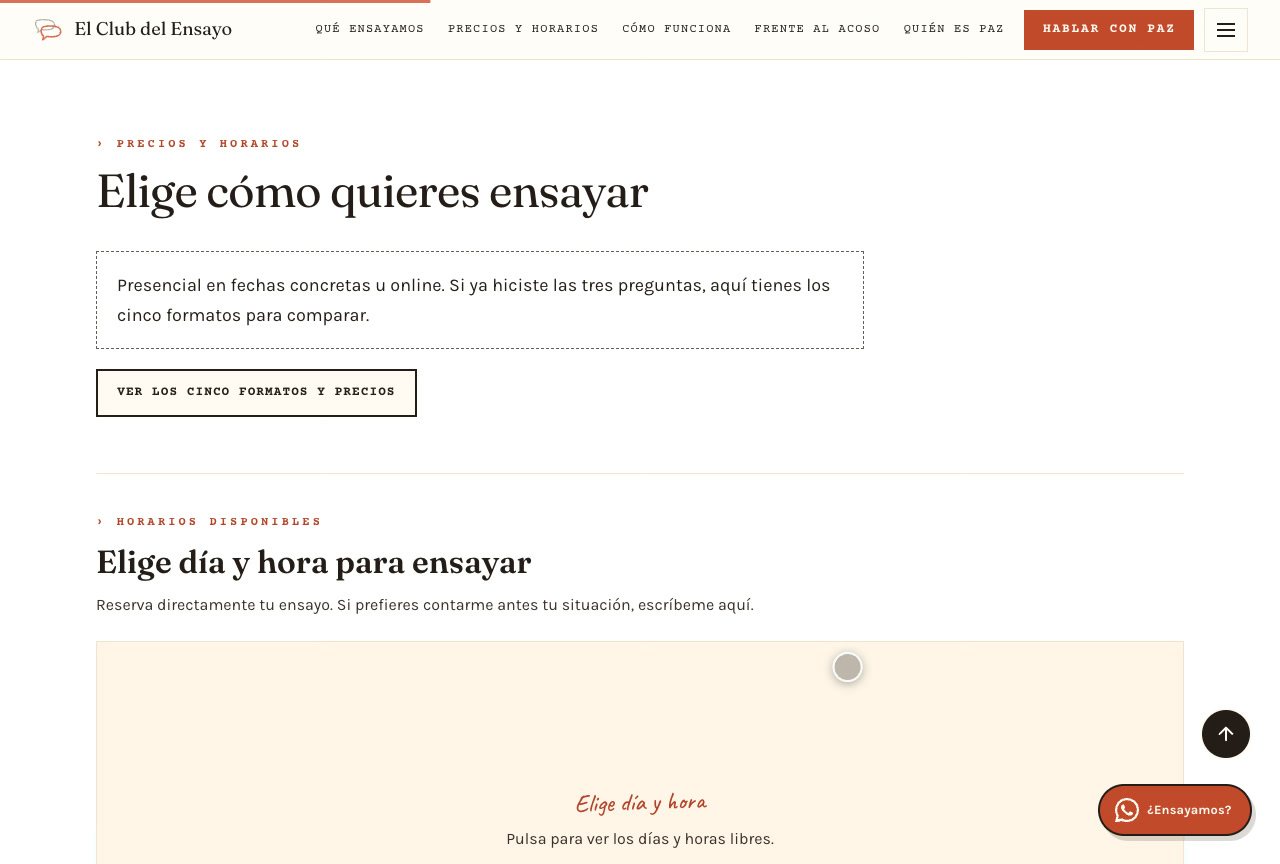Navigate to Quién es Paz
This screenshot has width=1280, height=864.
pyautogui.click(x=954, y=29)
